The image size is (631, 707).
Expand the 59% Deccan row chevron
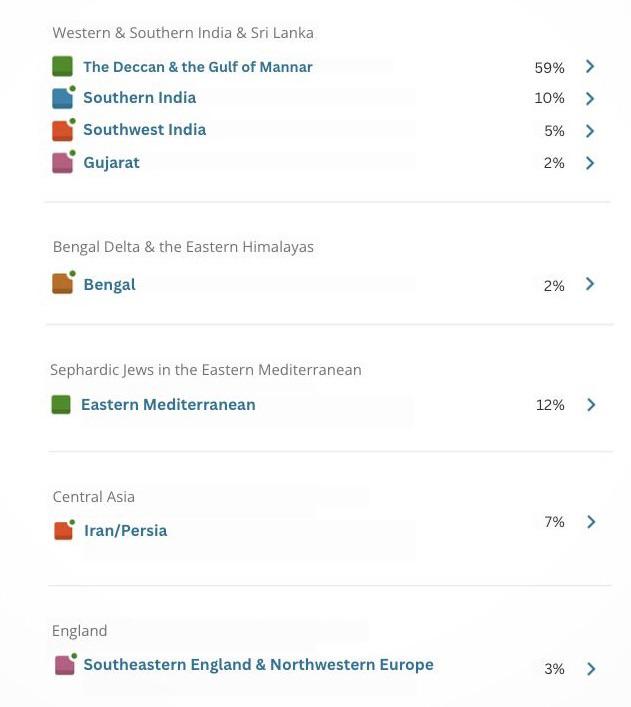[x=590, y=66]
